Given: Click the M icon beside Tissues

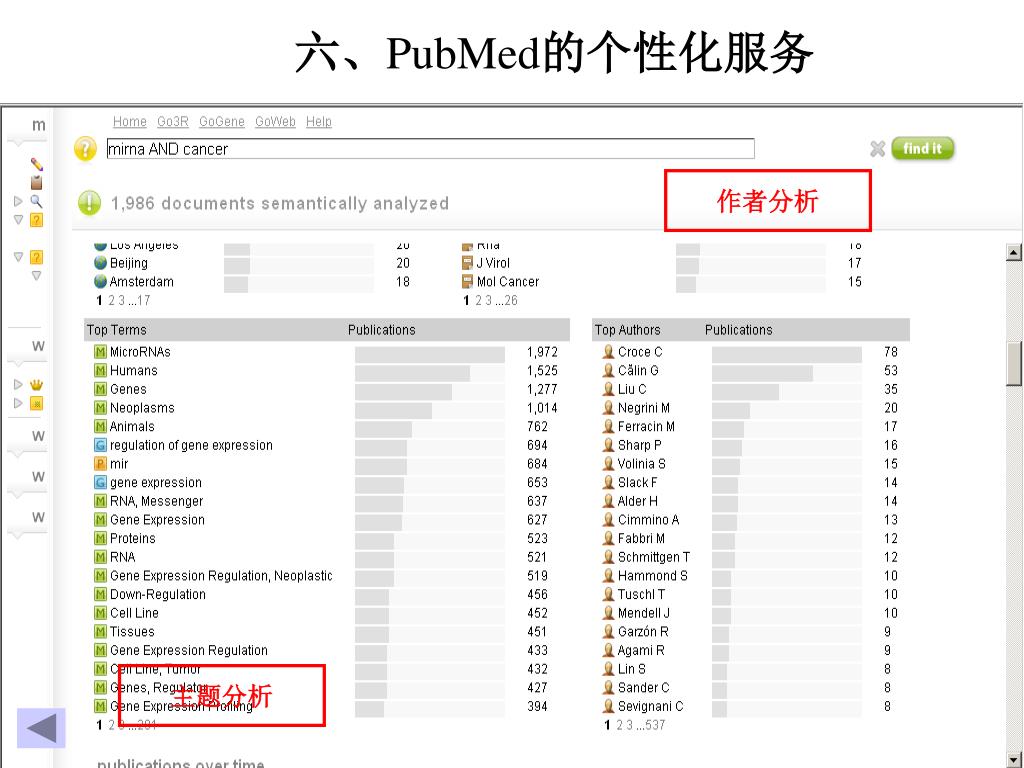Looking at the screenshot, I should coord(100,632).
